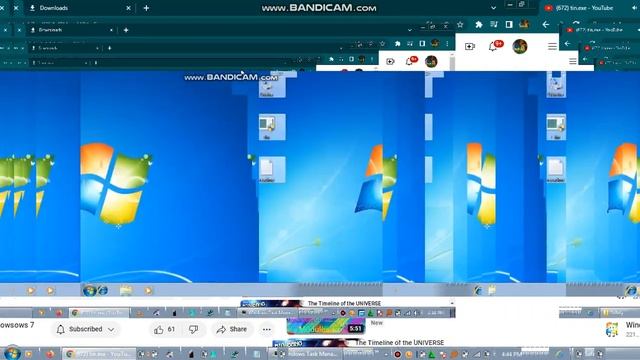This screenshot has height=360, width=640.
Task: Open the larger YouTube hamburger menu
Action: tap(552, 47)
